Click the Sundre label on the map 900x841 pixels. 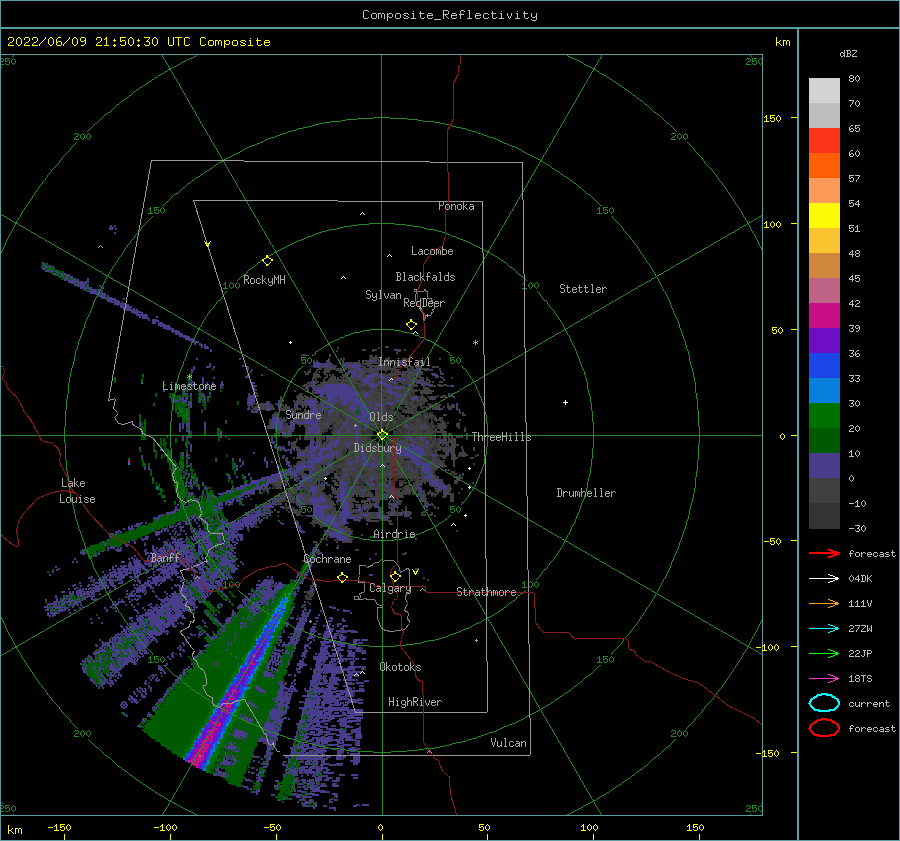coord(304,415)
